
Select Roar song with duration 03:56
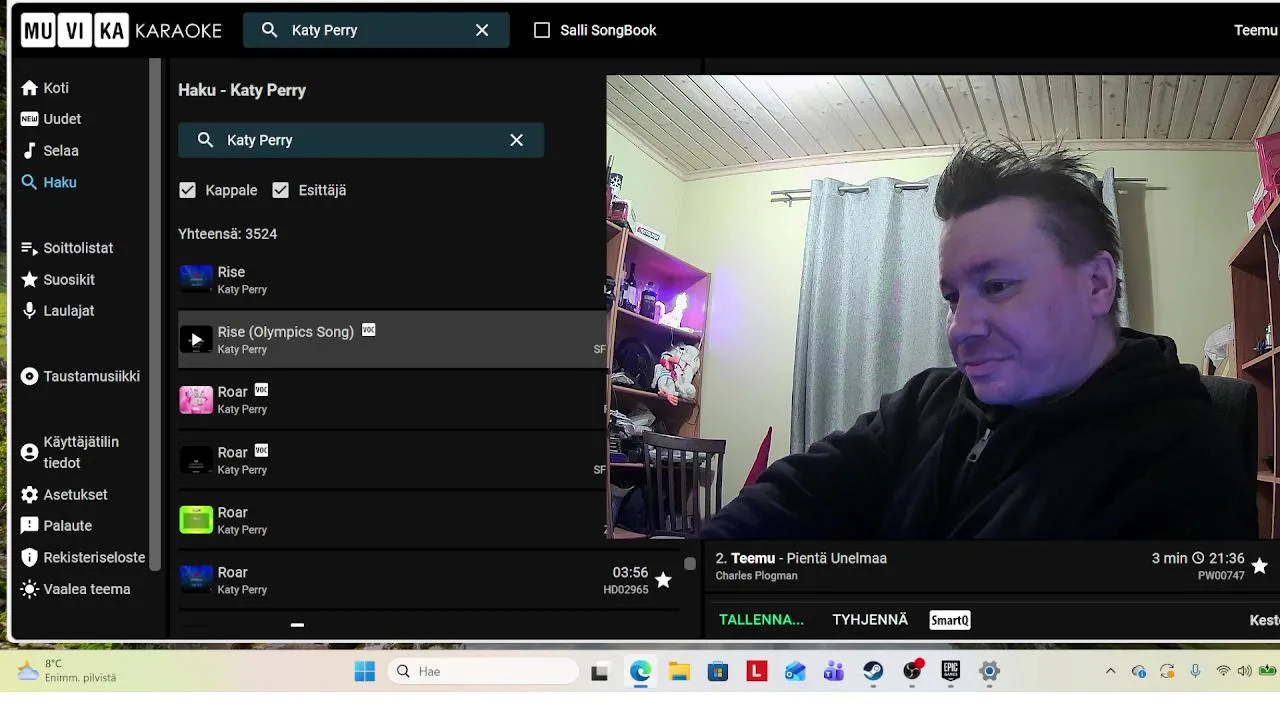point(428,580)
